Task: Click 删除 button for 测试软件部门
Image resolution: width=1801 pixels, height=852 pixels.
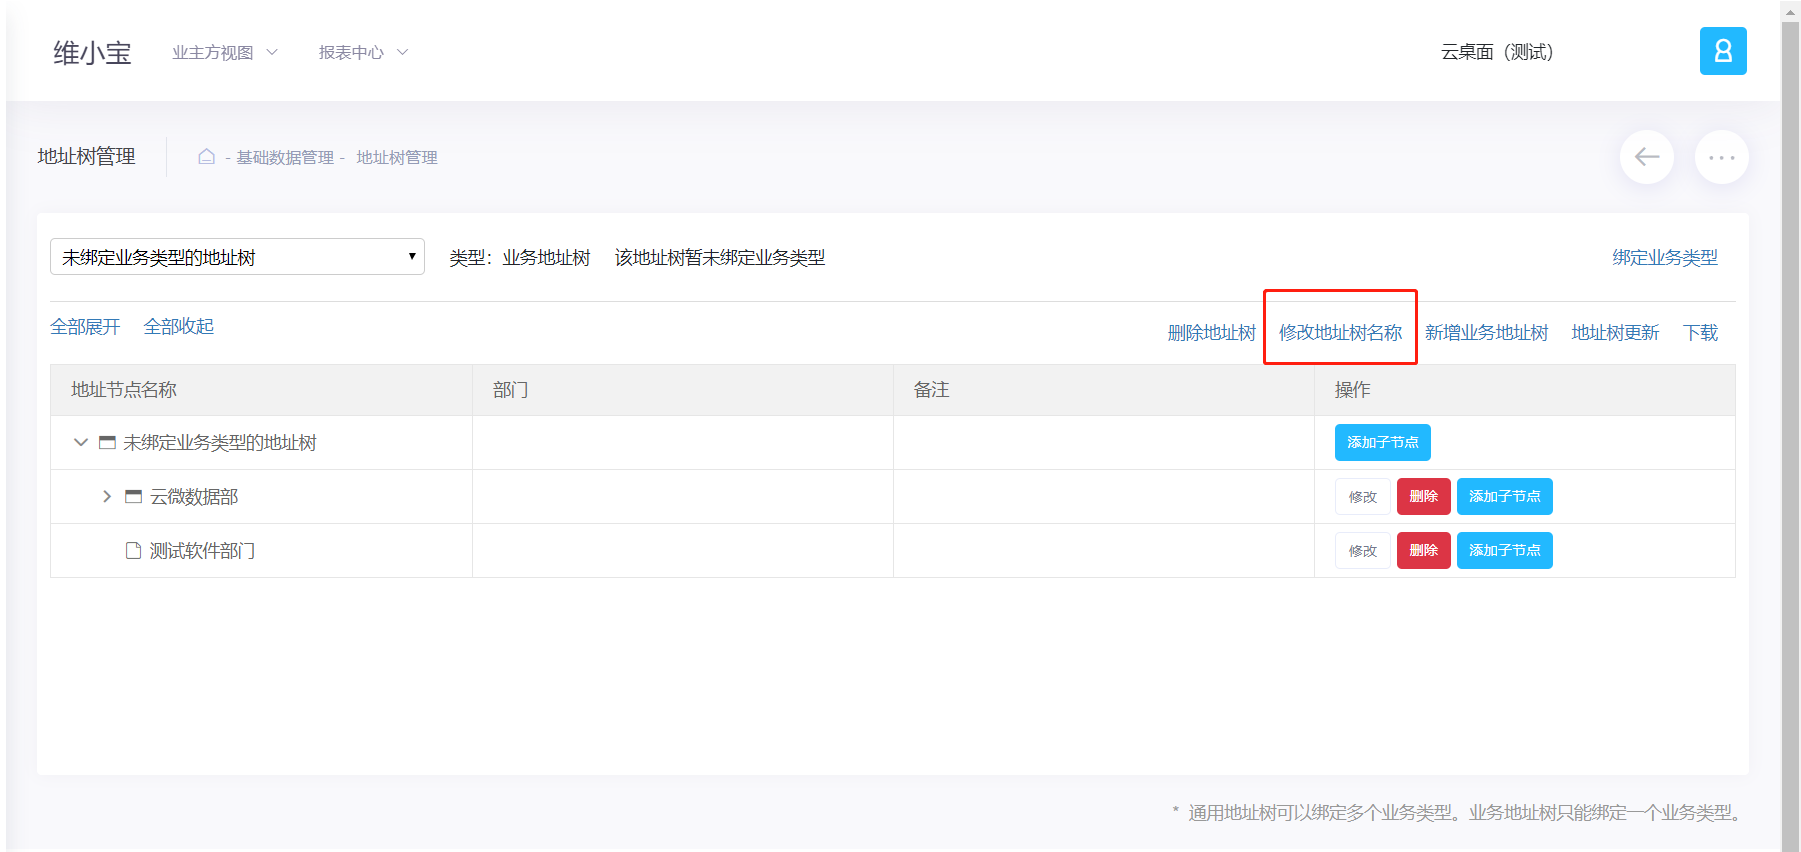Action: pos(1423,550)
